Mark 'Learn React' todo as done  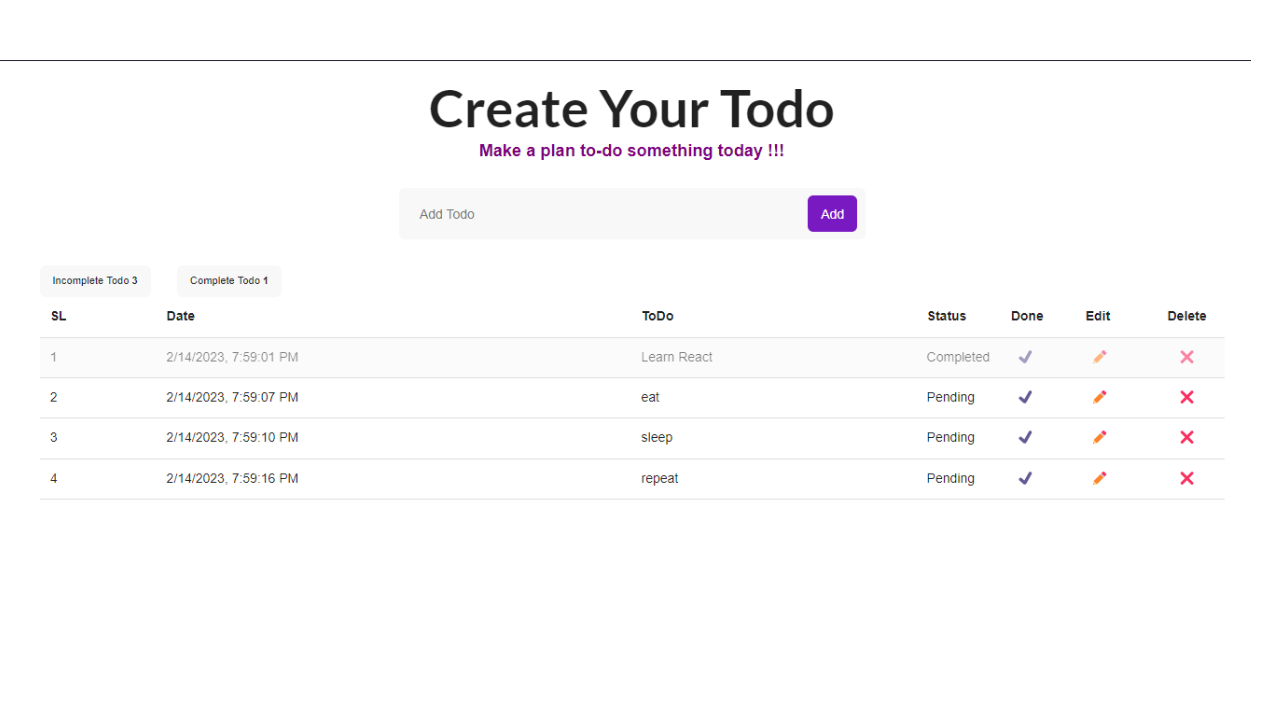coord(1025,357)
